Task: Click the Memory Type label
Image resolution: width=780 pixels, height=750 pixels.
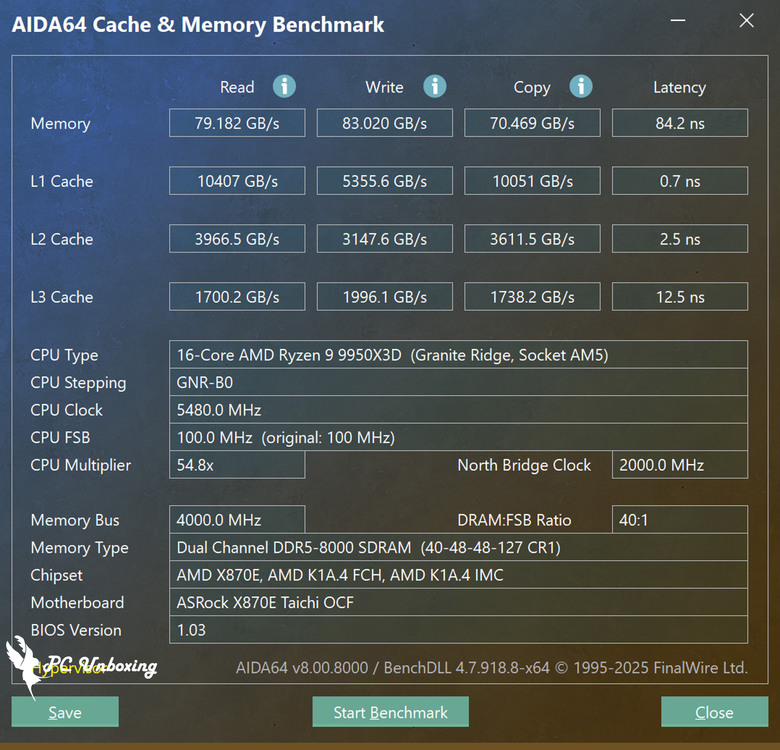Action: click(80, 548)
